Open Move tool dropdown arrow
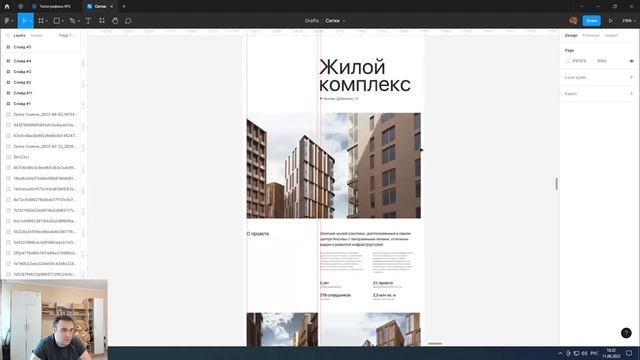Screen dimensions: 640x360 point(31,21)
